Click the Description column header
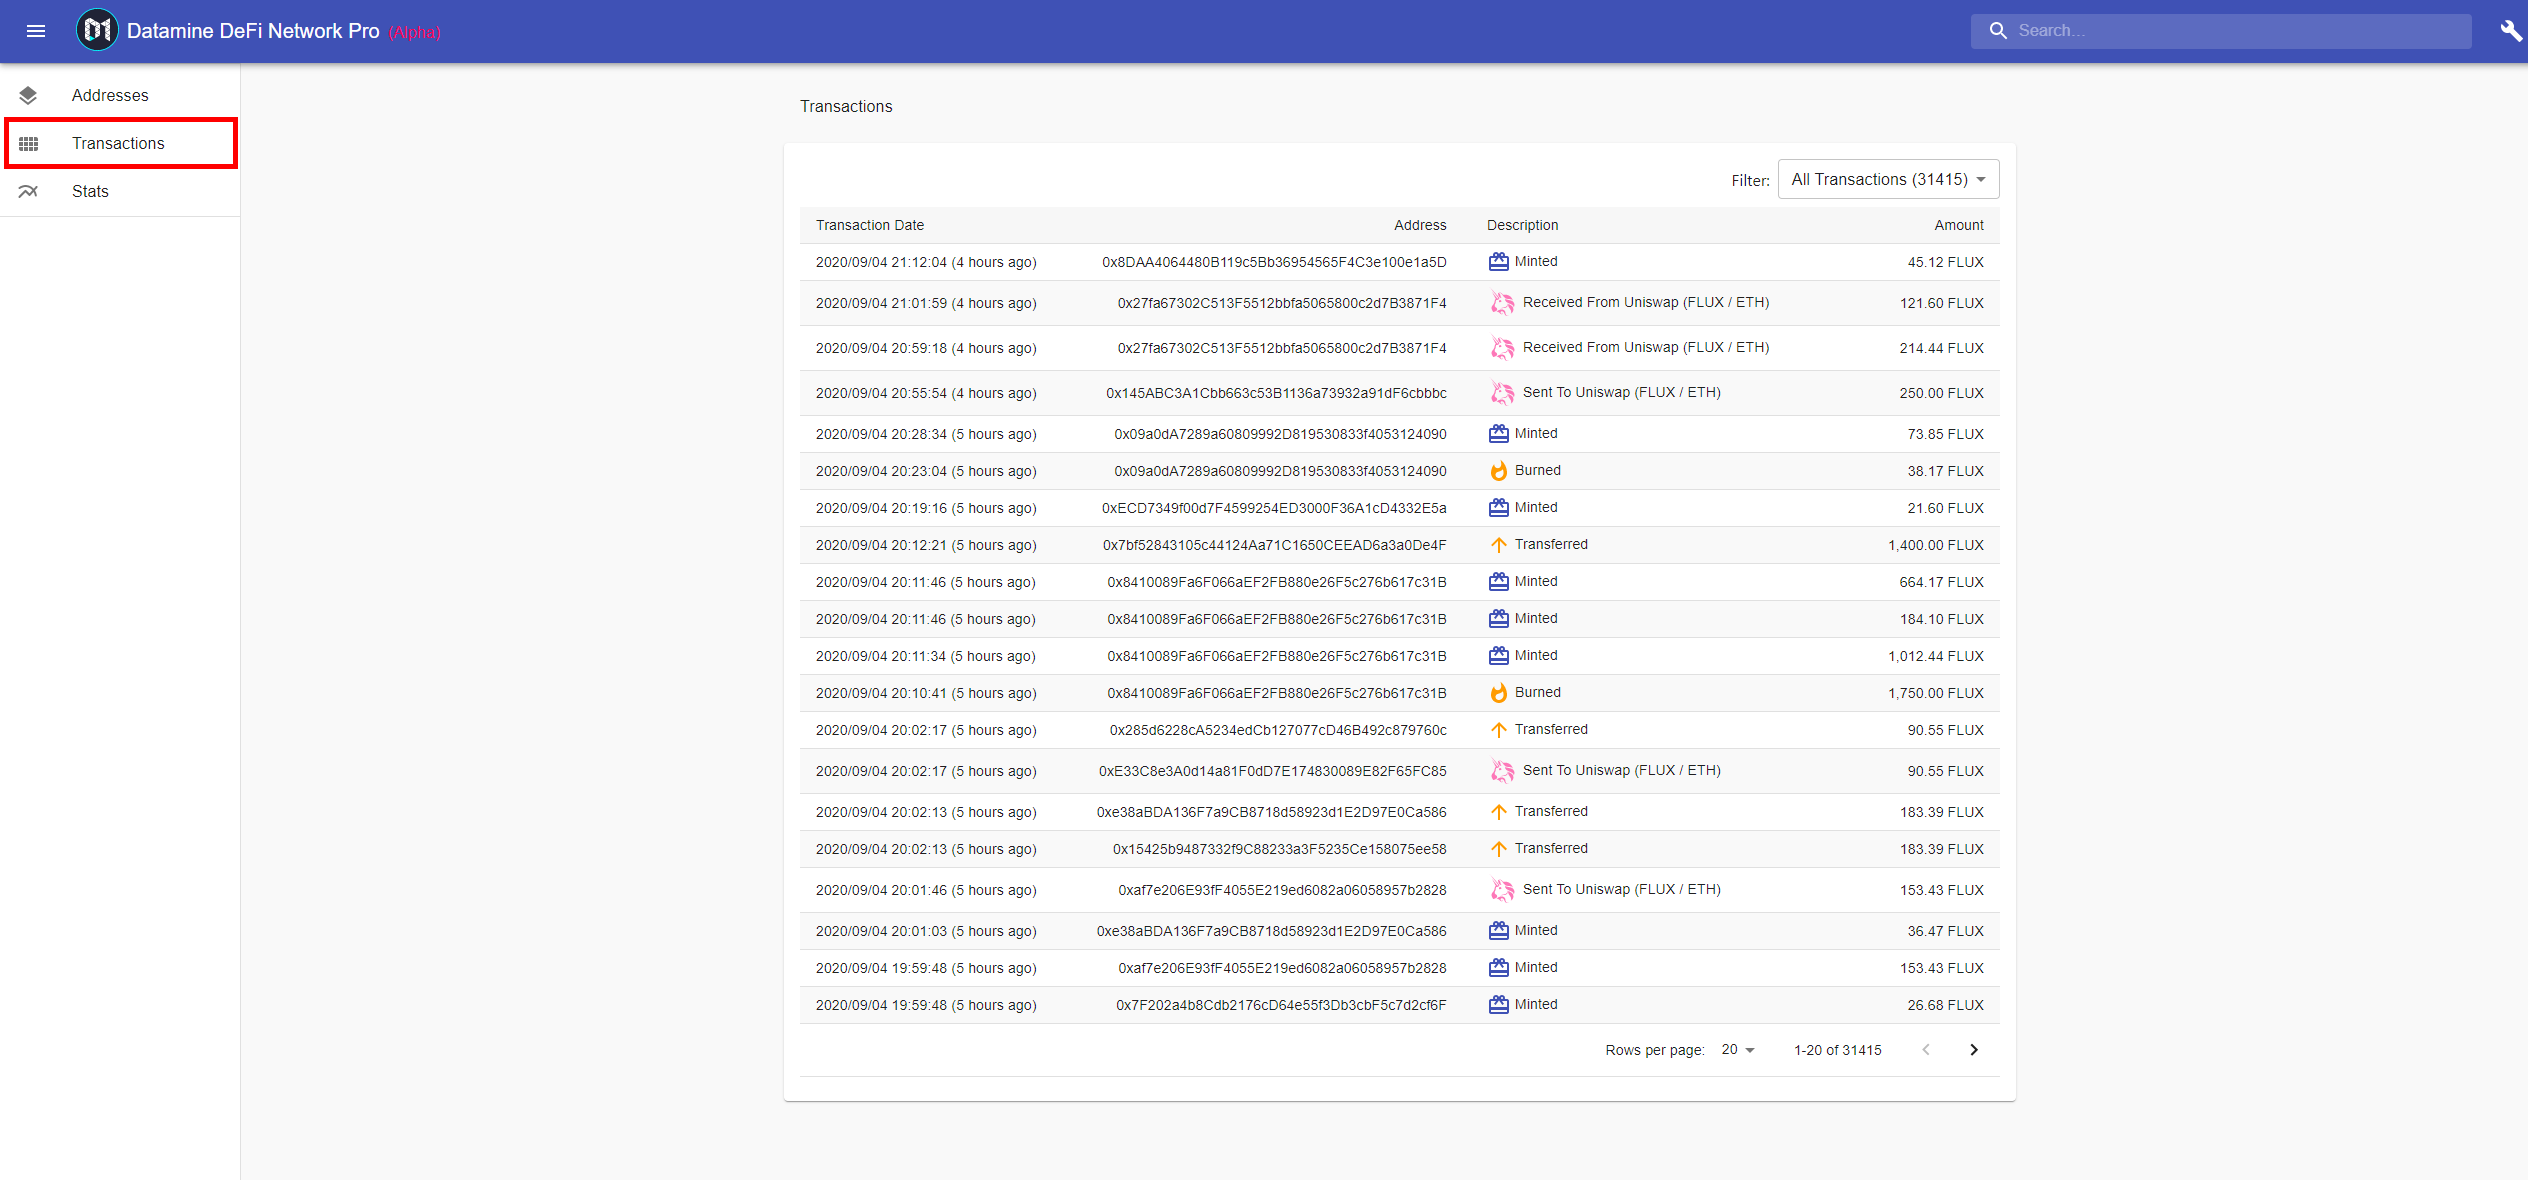 (x=1522, y=225)
